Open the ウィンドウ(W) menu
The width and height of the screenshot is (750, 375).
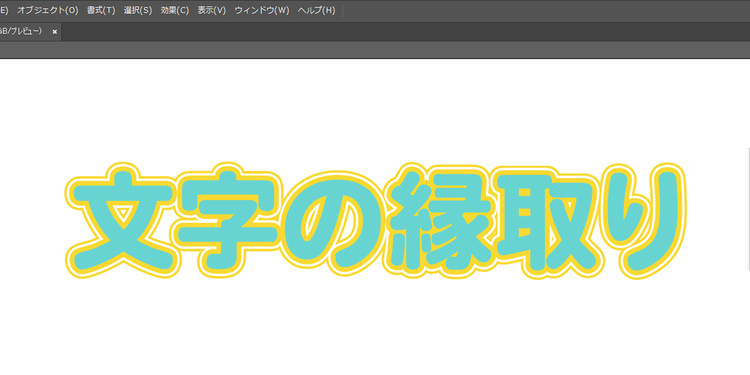[x=262, y=11]
